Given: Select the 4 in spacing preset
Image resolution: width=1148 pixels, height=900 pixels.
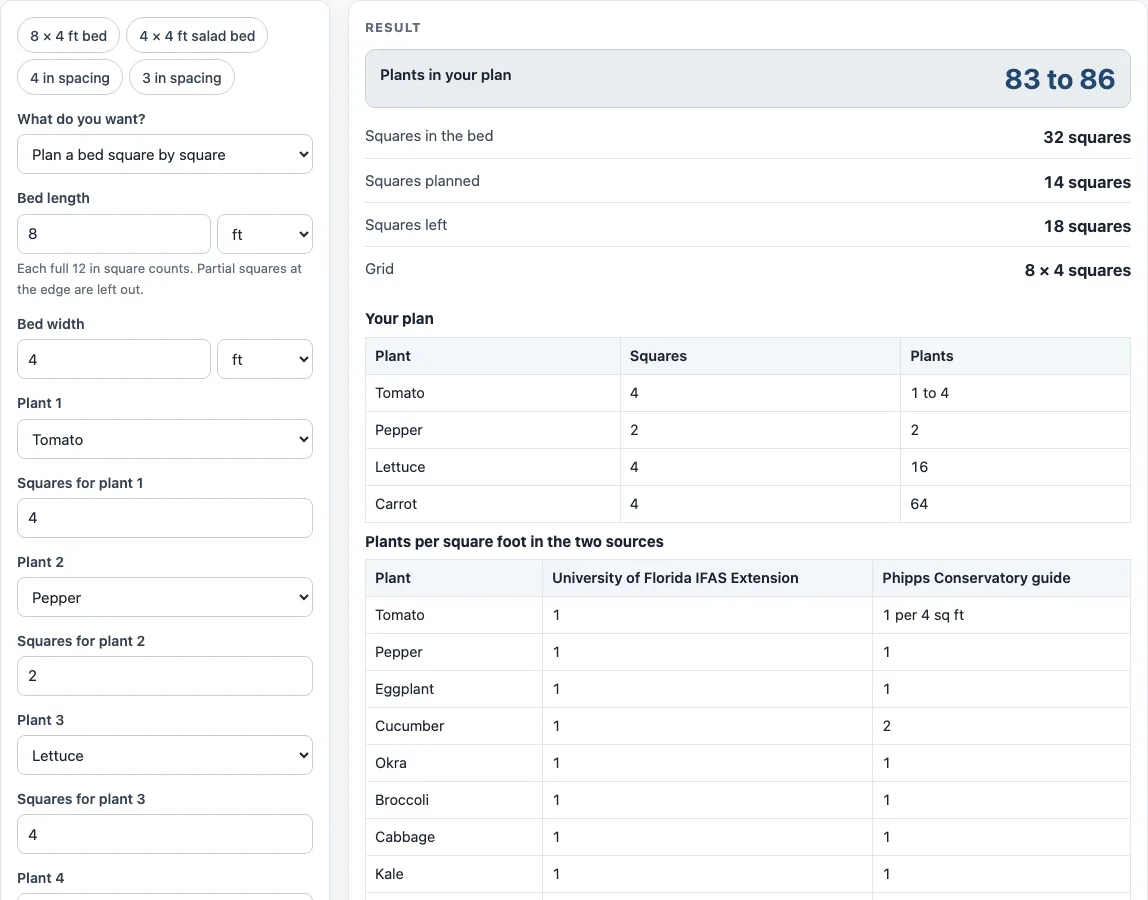Looking at the screenshot, I should point(70,78).
